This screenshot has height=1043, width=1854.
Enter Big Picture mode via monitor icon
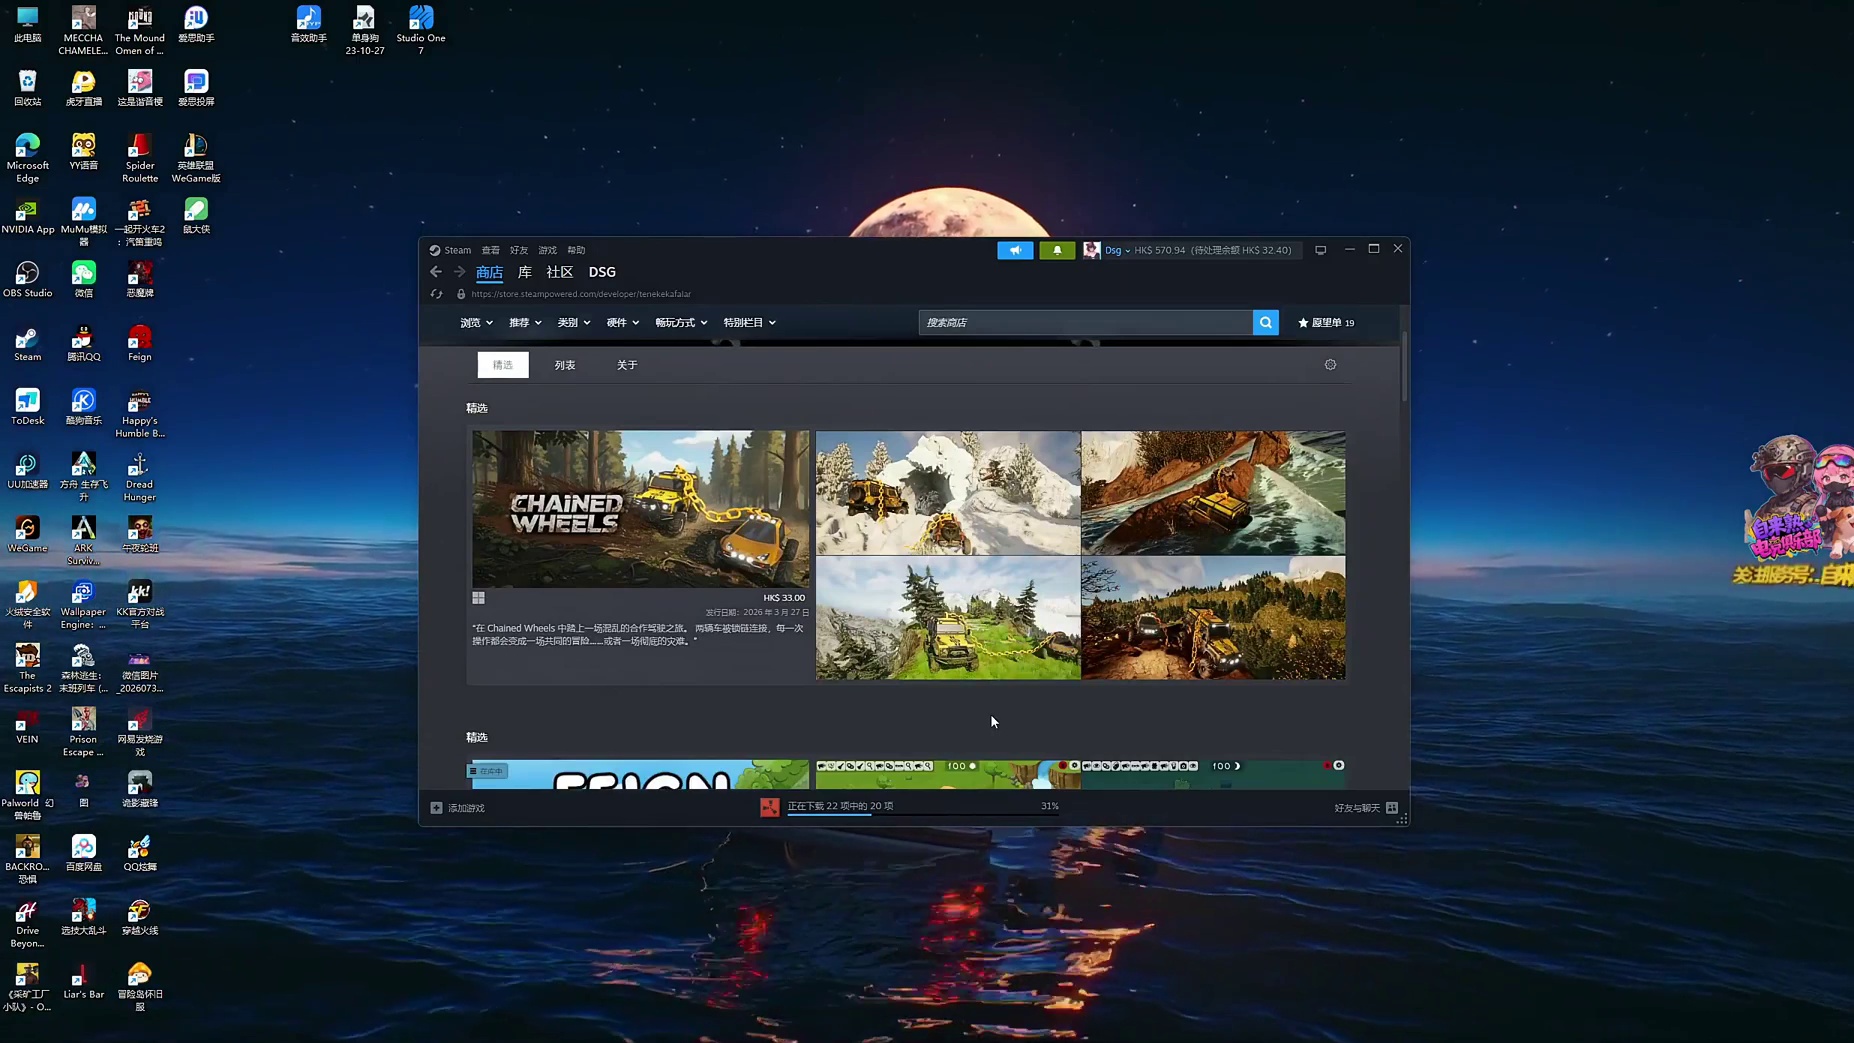(1321, 250)
